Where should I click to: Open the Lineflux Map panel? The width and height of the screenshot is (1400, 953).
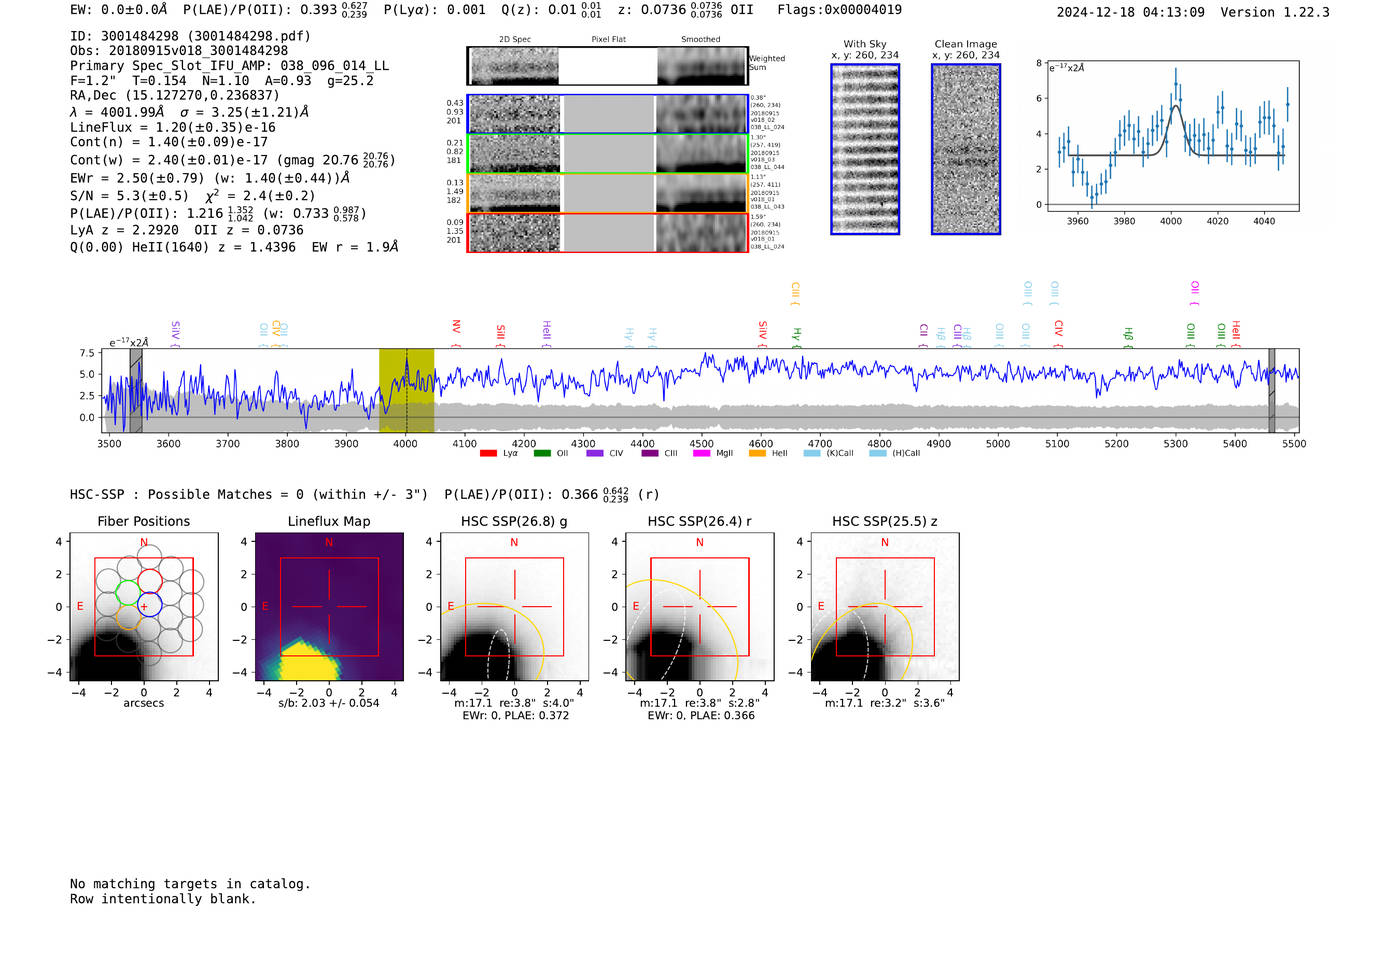[x=329, y=607]
